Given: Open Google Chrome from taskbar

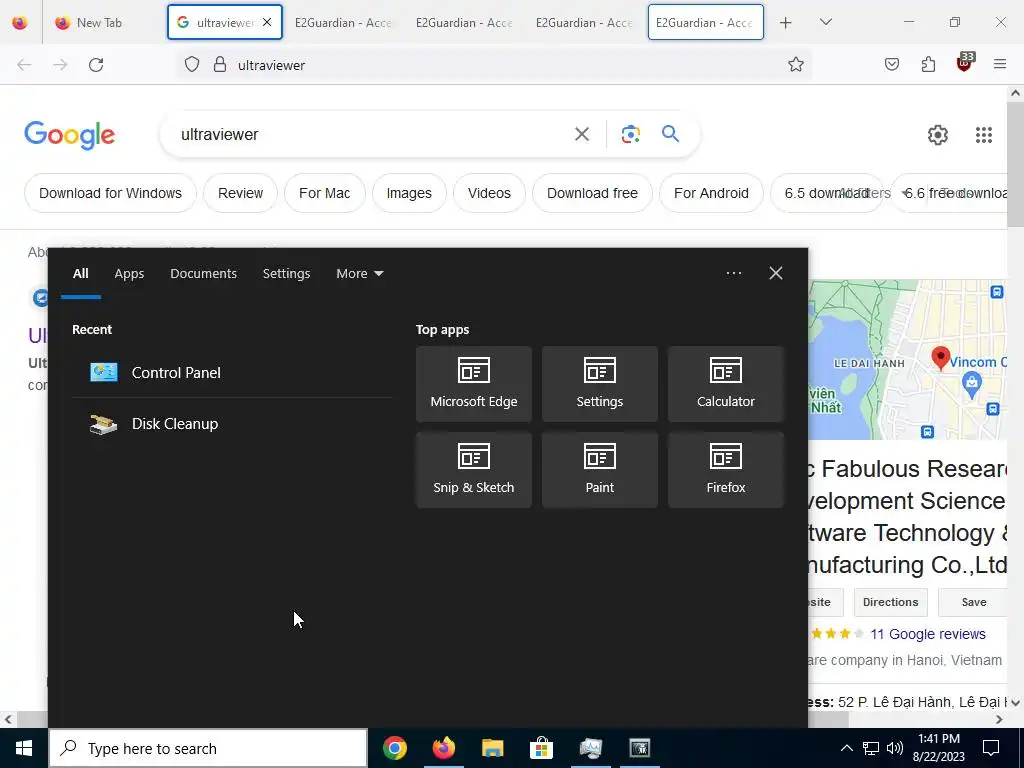Looking at the screenshot, I should pyautogui.click(x=394, y=748).
